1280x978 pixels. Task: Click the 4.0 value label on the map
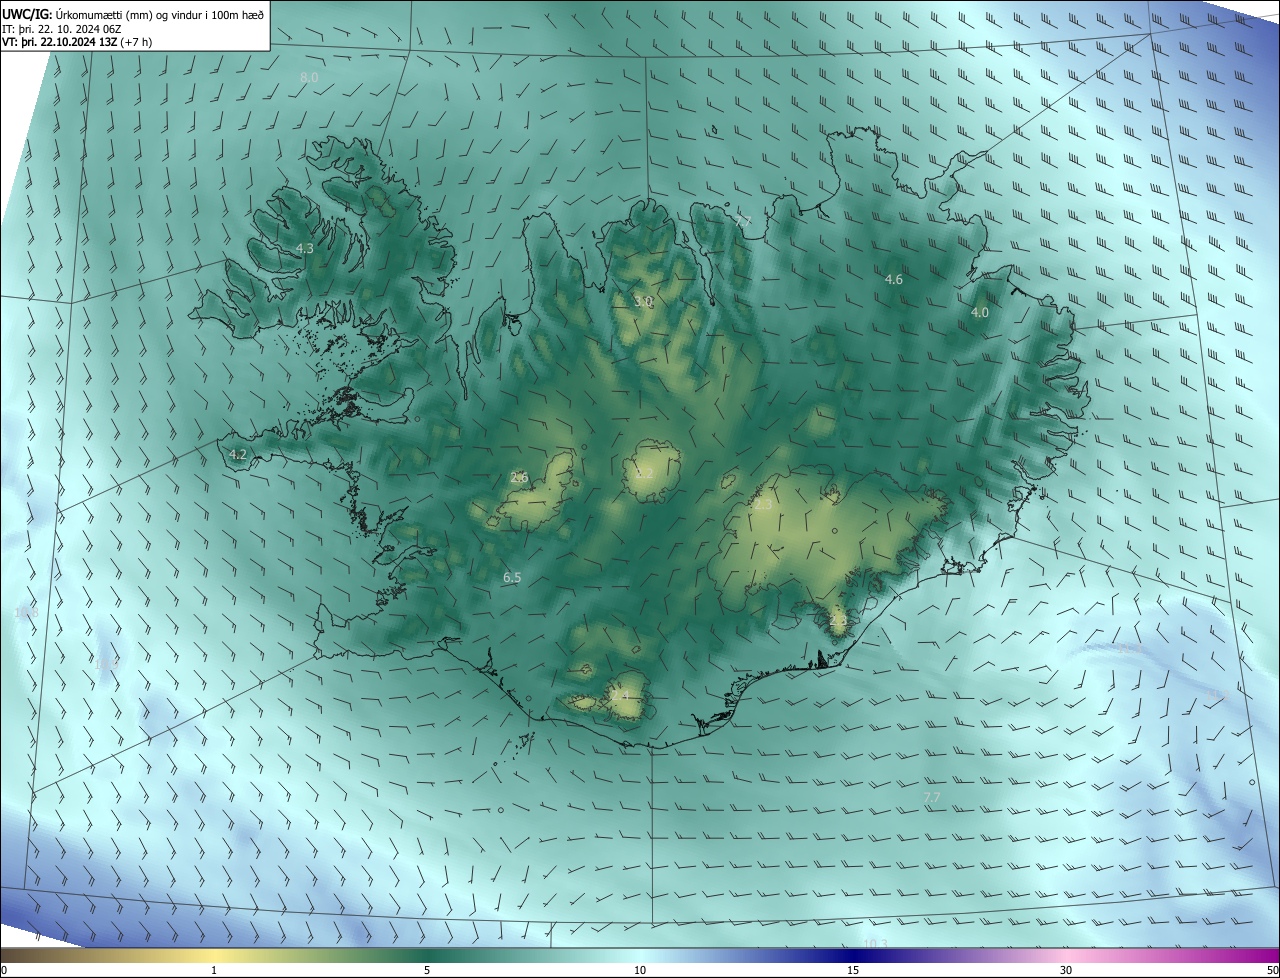(x=980, y=313)
